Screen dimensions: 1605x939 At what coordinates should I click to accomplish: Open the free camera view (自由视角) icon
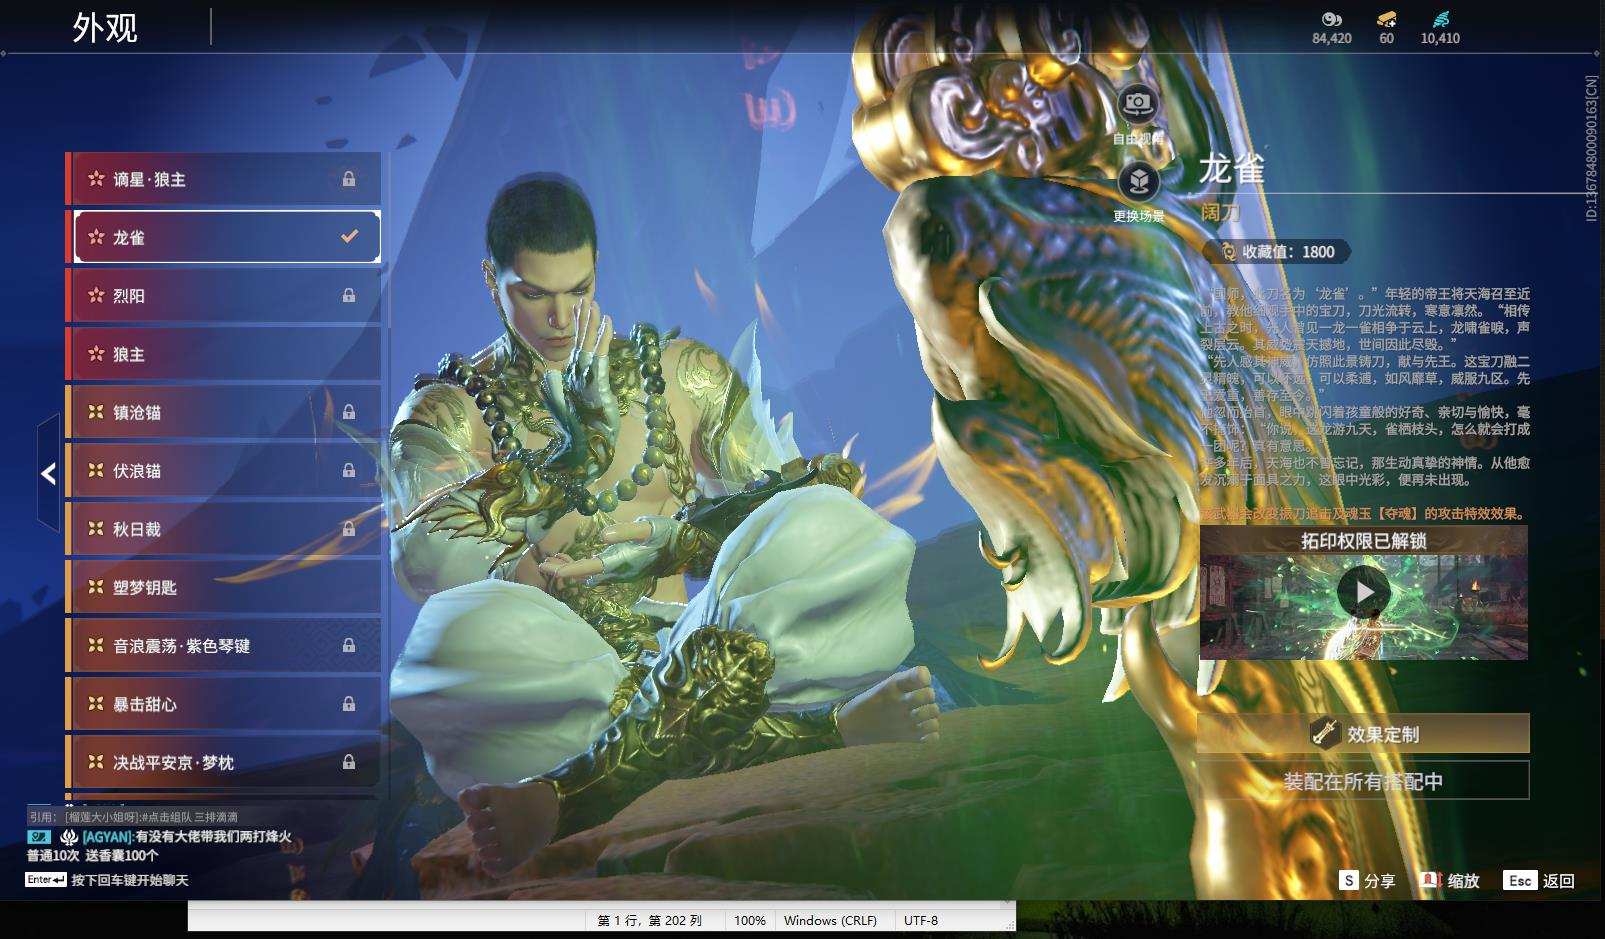coord(1137,103)
